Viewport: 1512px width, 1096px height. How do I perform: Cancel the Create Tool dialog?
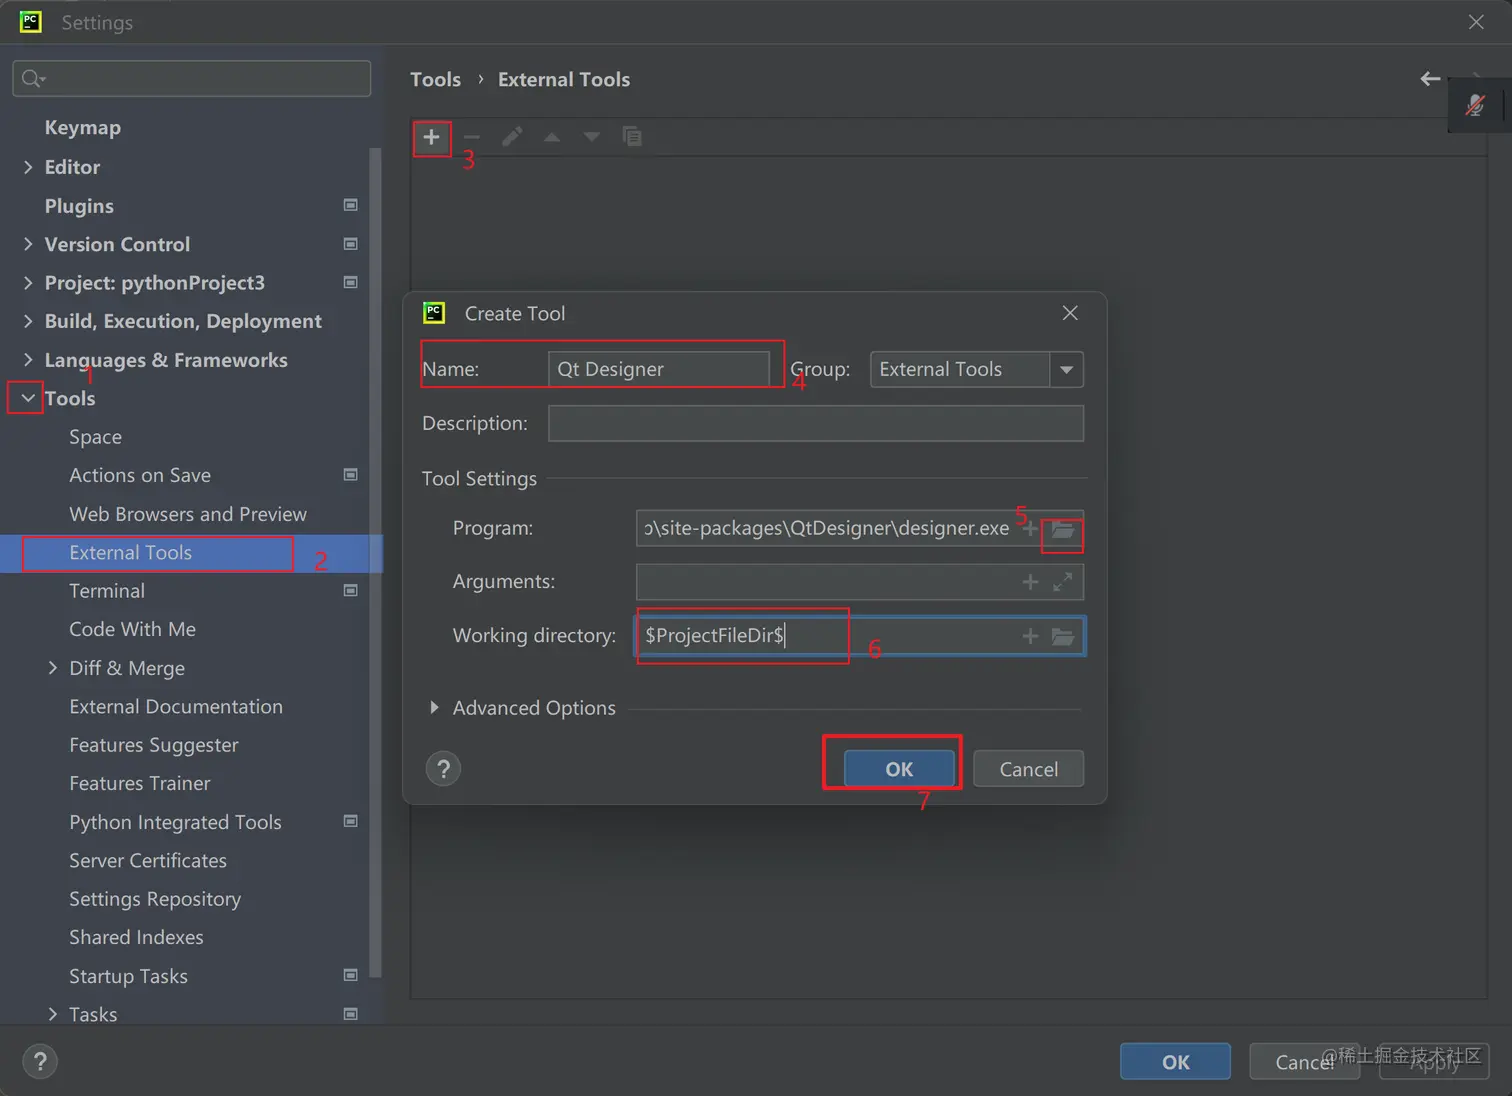coord(1028,769)
